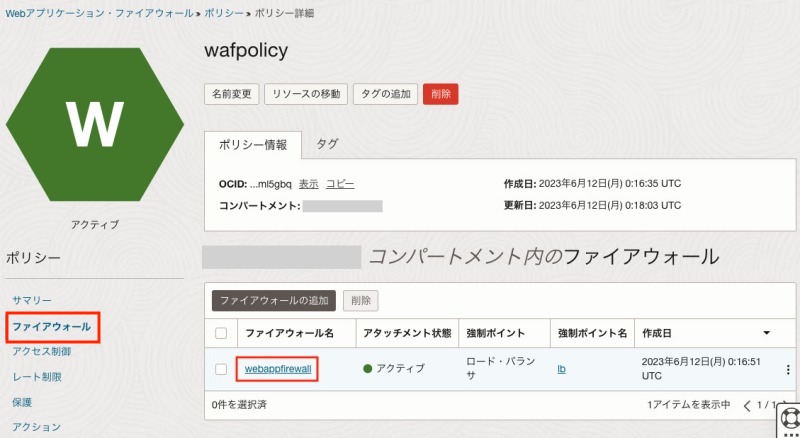Click the コピー link next to OCID
The image size is (800, 438).
click(x=340, y=184)
